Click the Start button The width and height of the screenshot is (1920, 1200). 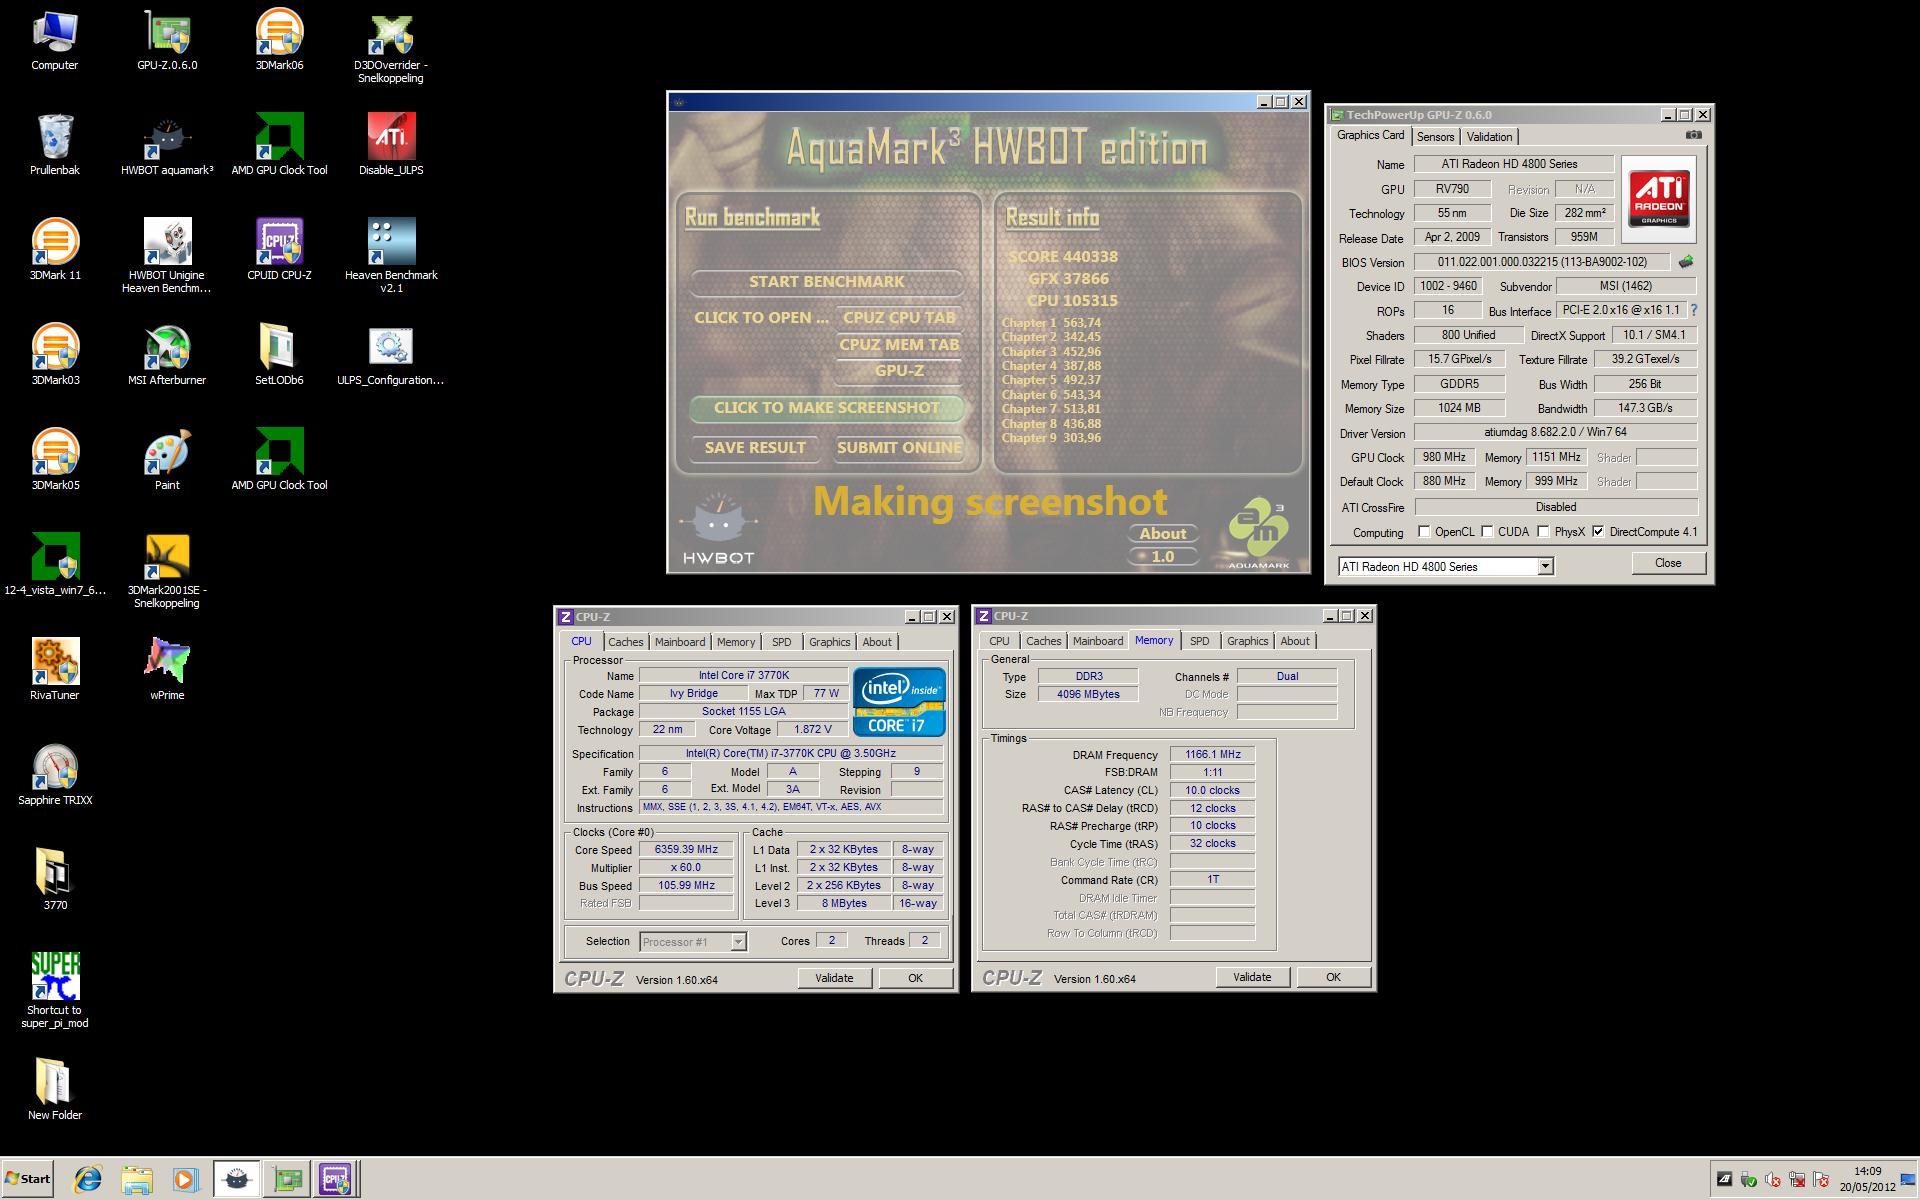coord(28,1179)
